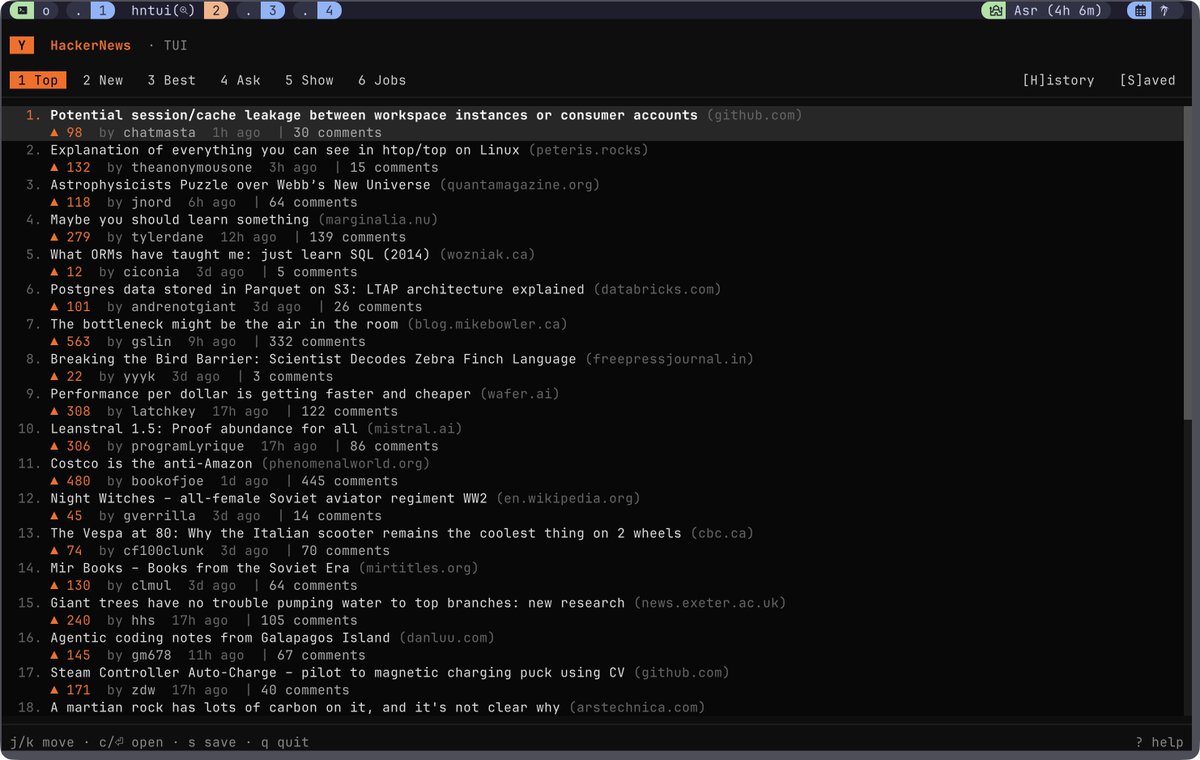Select 'What ORMs have taught me: just learn SQL'
This screenshot has height=760, width=1200.
coord(240,254)
